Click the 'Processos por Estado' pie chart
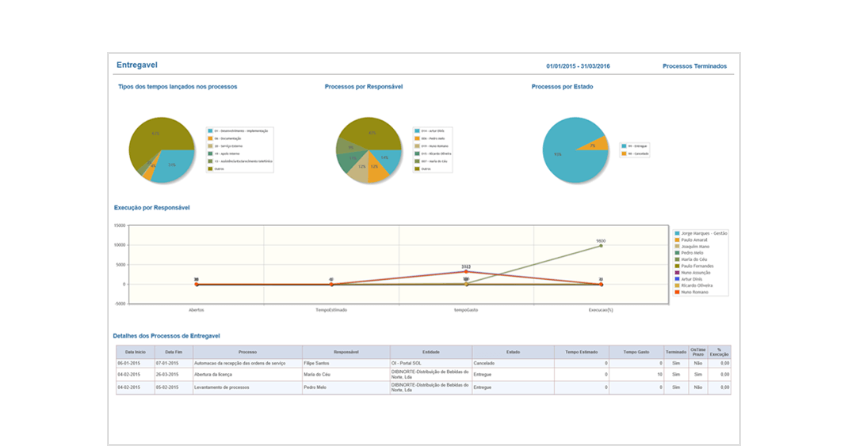Image resolution: width=848 pixels, height=446 pixels. (x=575, y=150)
